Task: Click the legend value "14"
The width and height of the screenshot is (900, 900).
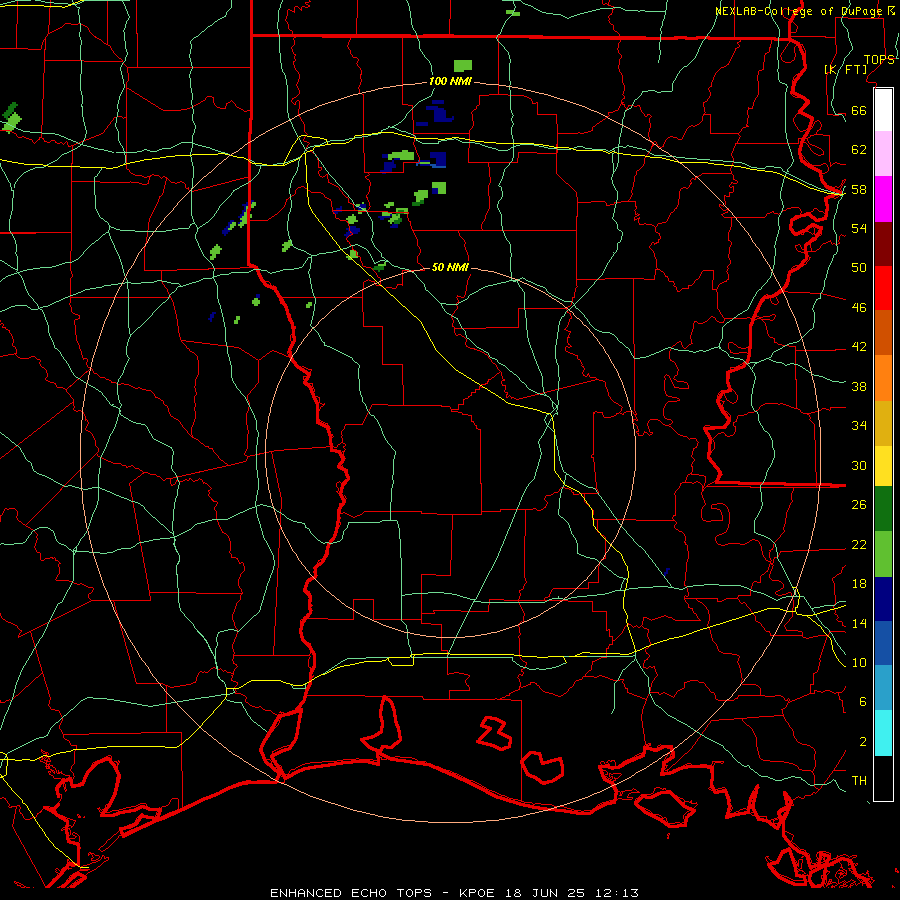Action: 859,623
